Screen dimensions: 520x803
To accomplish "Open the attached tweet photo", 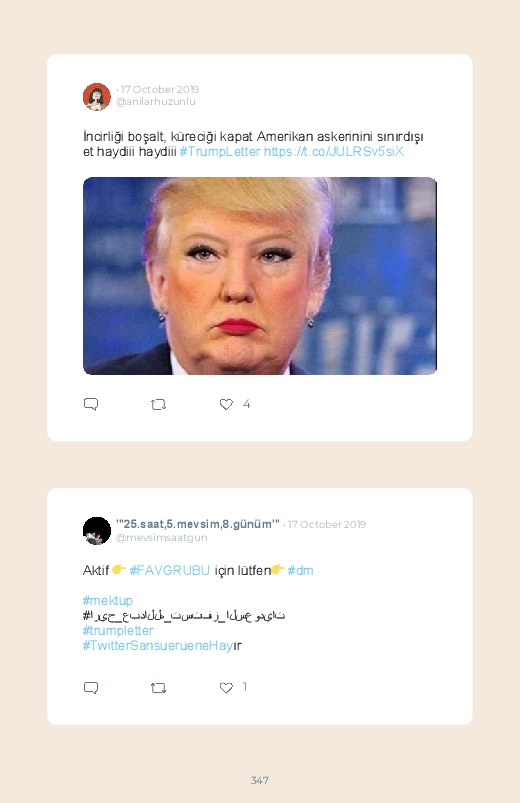I will (260, 276).
